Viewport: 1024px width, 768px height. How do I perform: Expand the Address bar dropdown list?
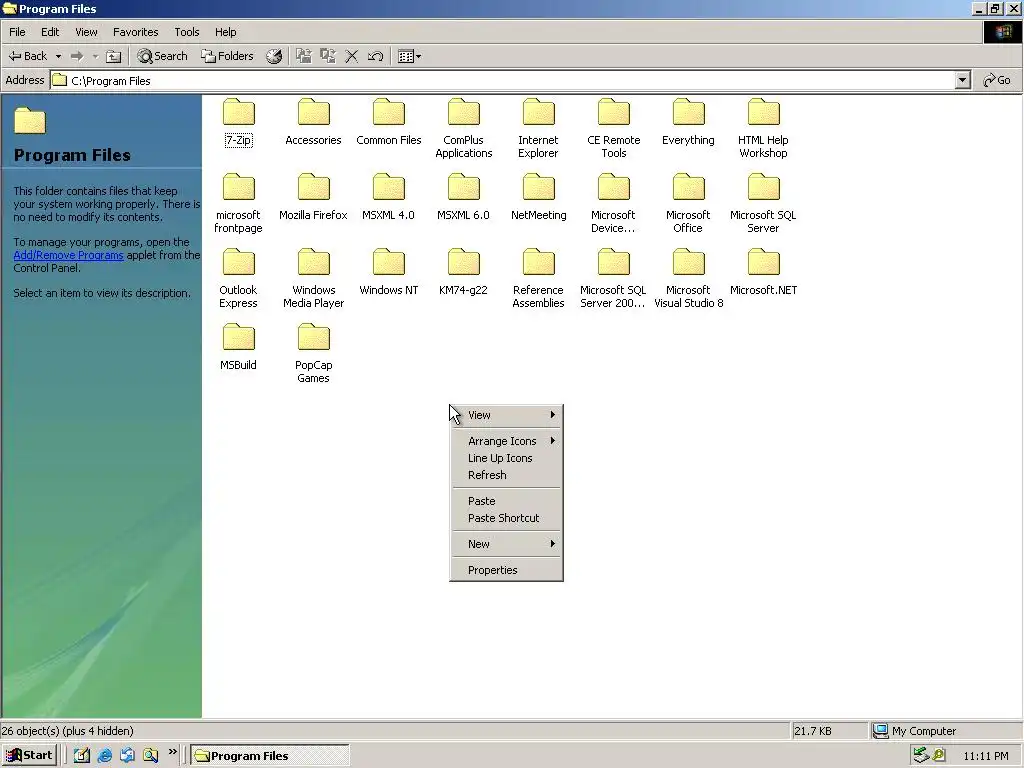click(x=962, y=80)
